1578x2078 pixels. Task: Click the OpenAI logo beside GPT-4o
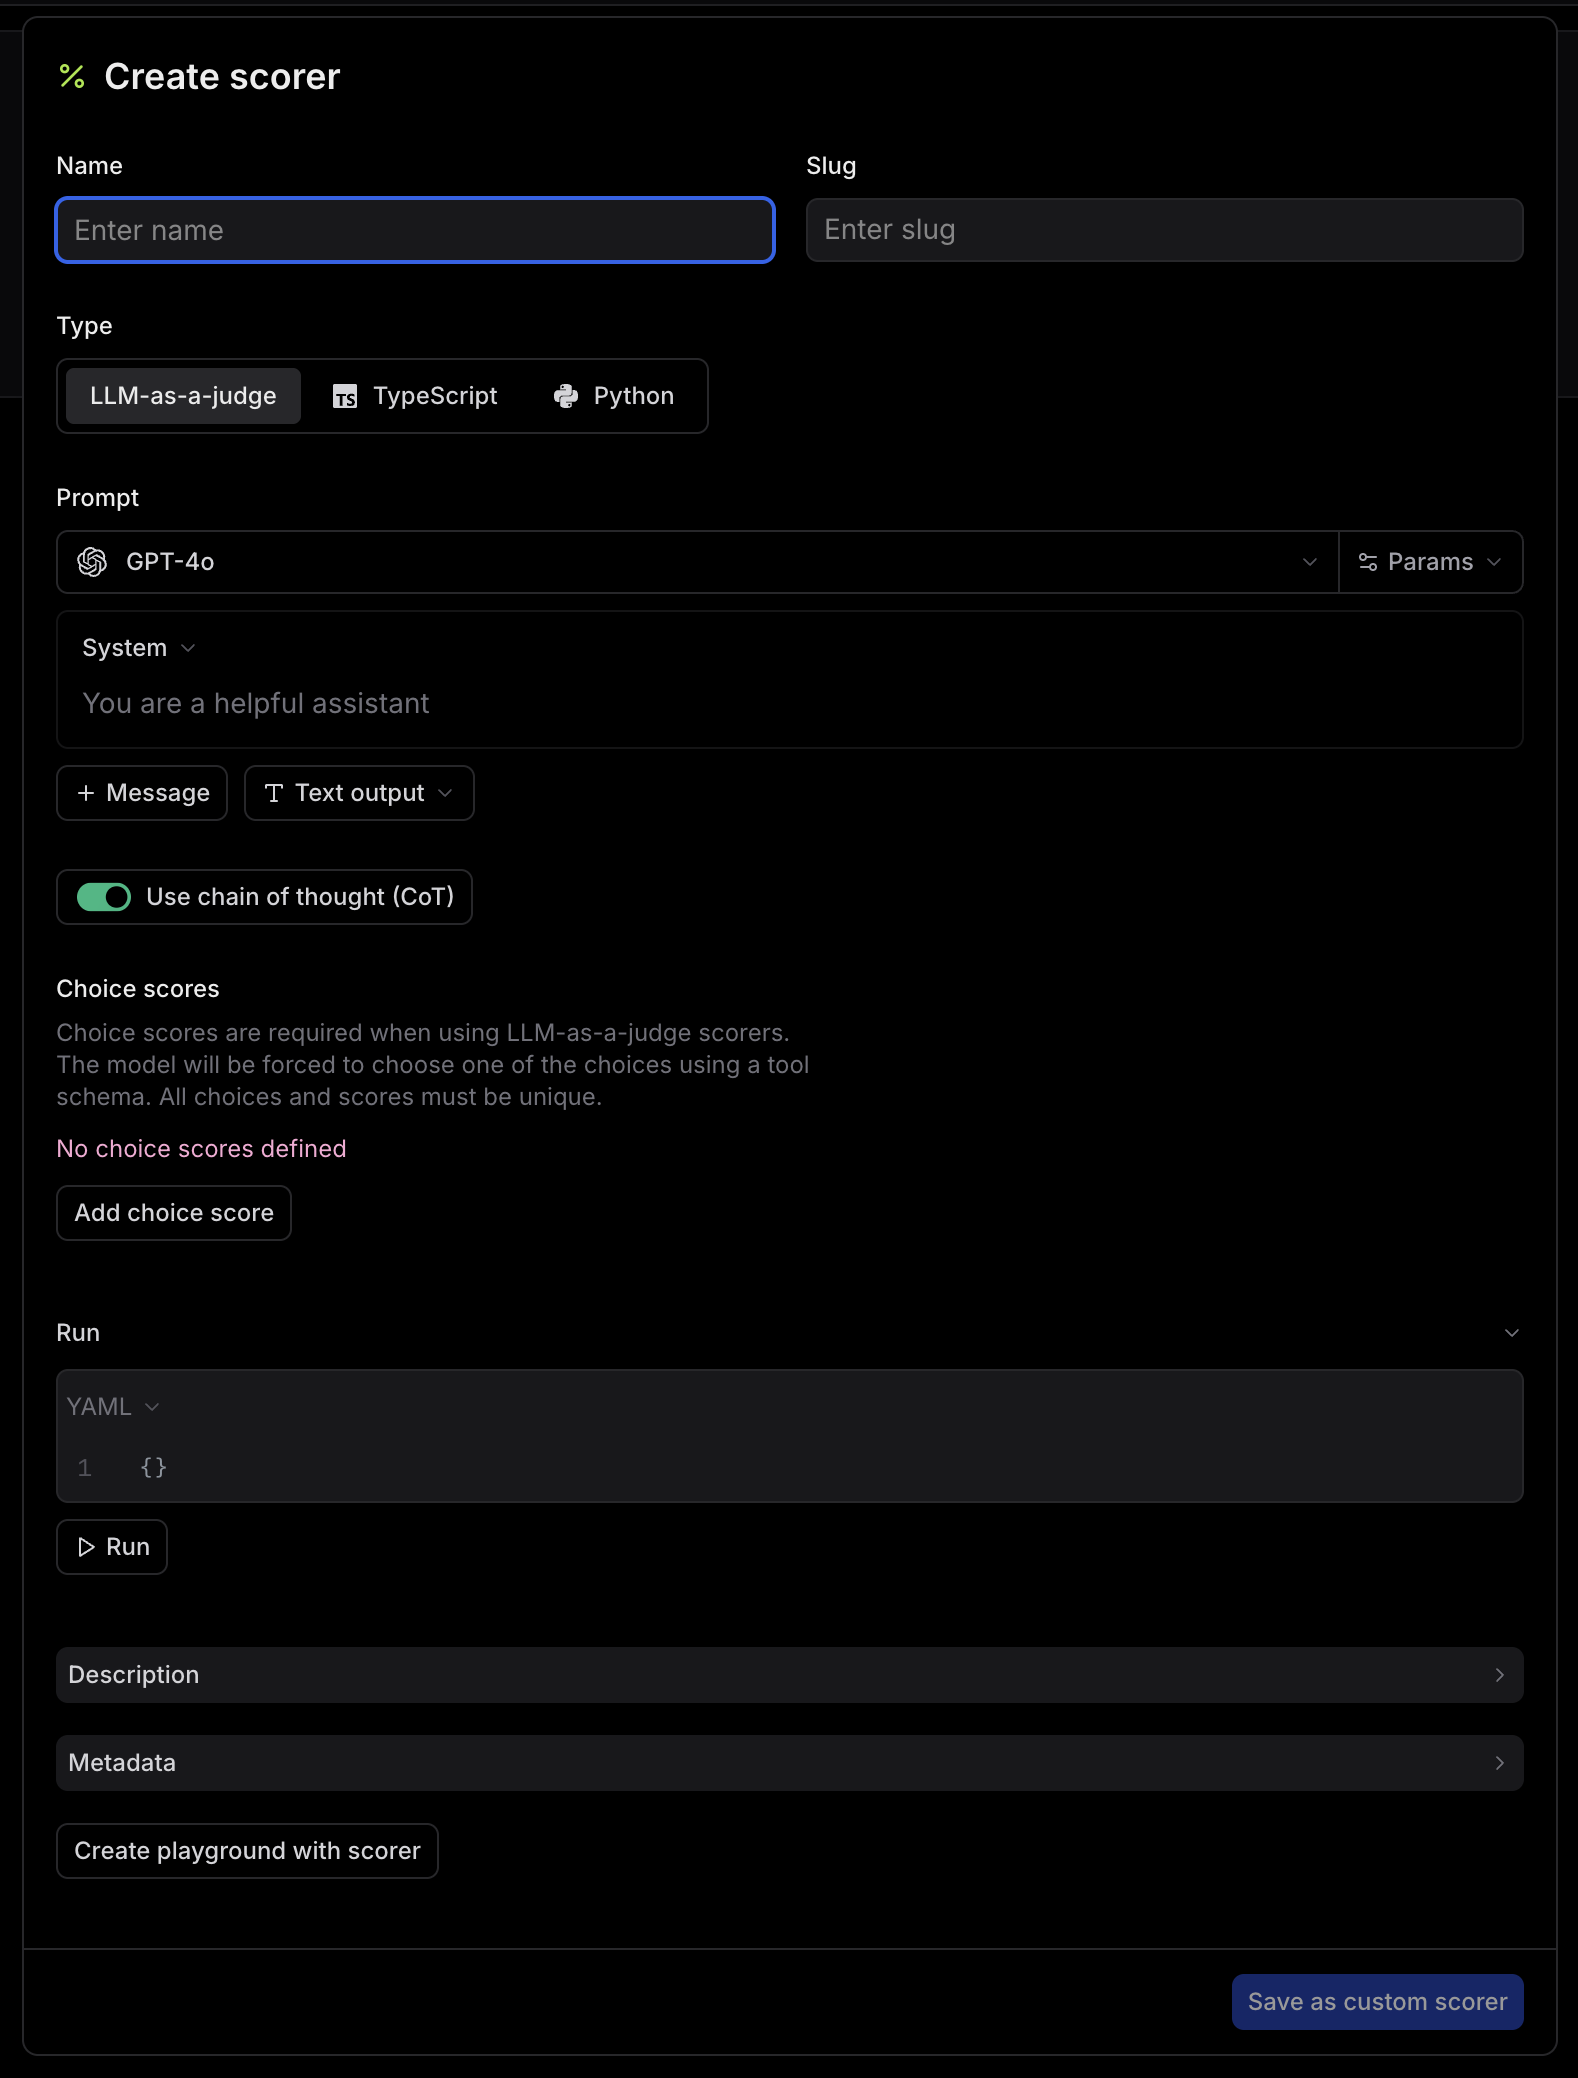click(x=92, y=562)
